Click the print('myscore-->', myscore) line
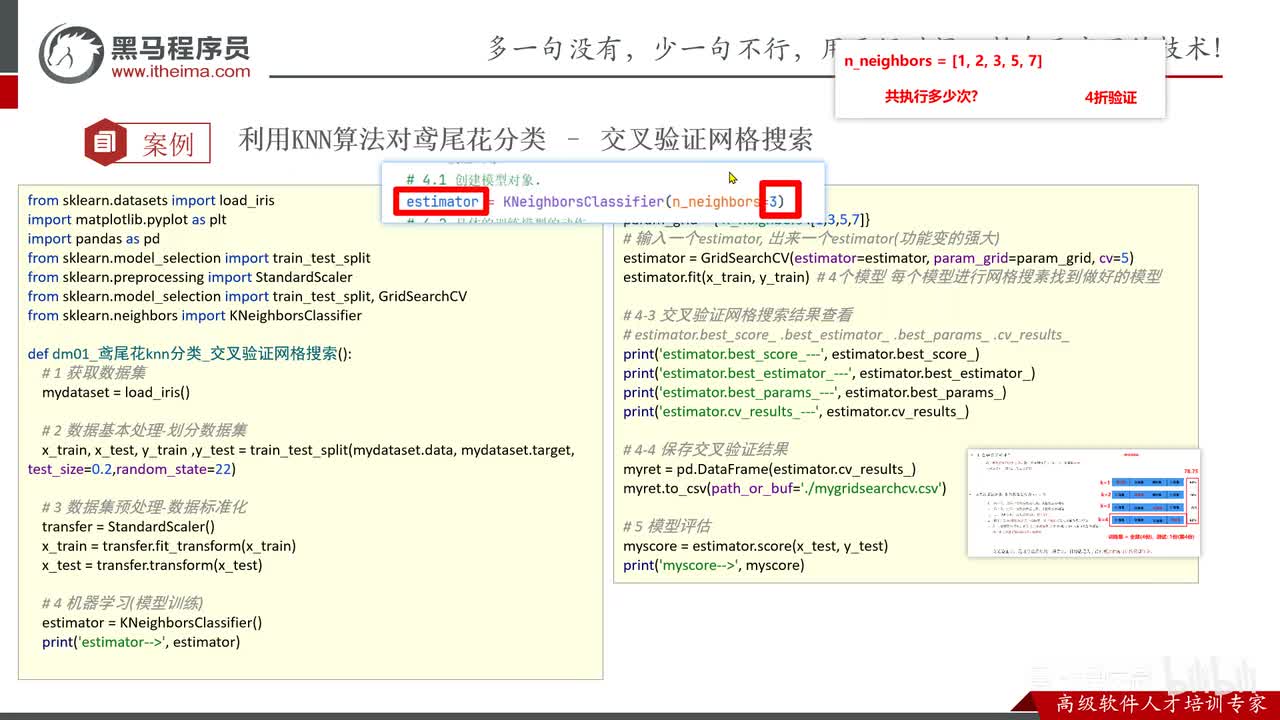Viewport: 1280px width, 720px height. click(x=713, y=565)
